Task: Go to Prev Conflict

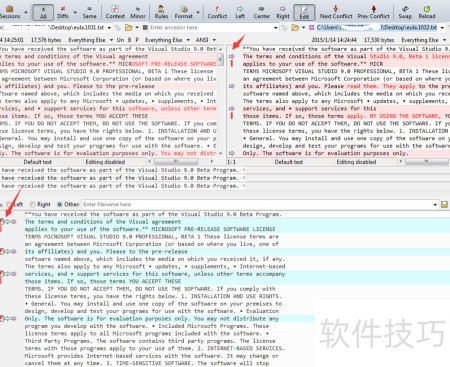Action: [373, 12]
